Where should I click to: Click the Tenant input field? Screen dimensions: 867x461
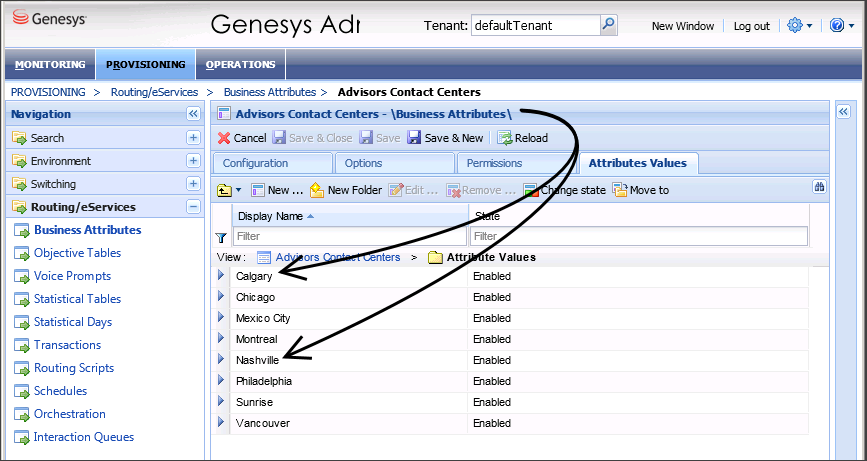(x=535, y=25)
